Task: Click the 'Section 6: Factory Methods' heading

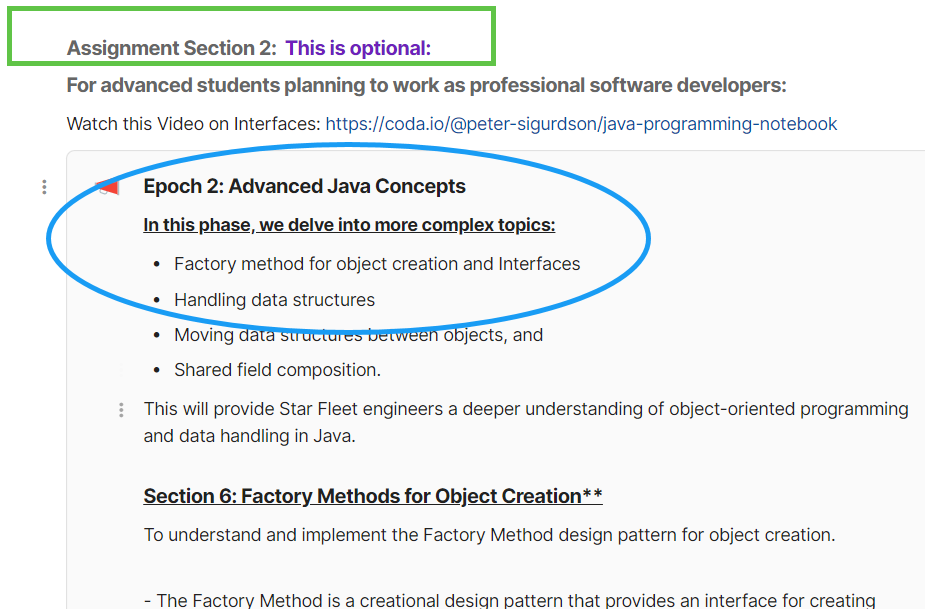Action: pos(372,496)
